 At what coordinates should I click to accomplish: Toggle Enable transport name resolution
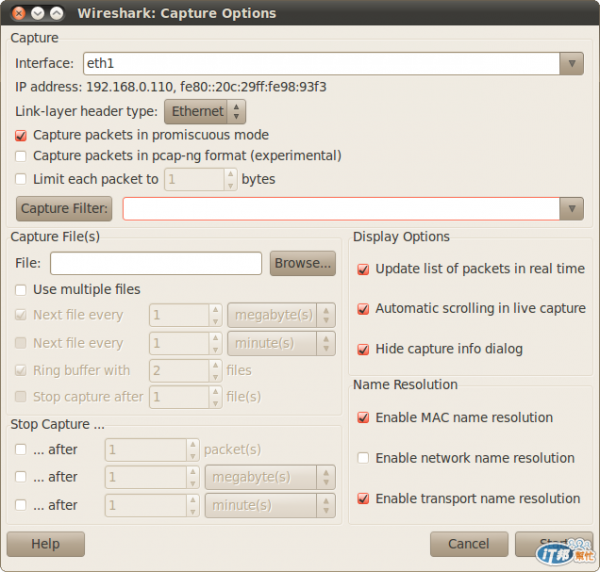click(x=363, y=499)
